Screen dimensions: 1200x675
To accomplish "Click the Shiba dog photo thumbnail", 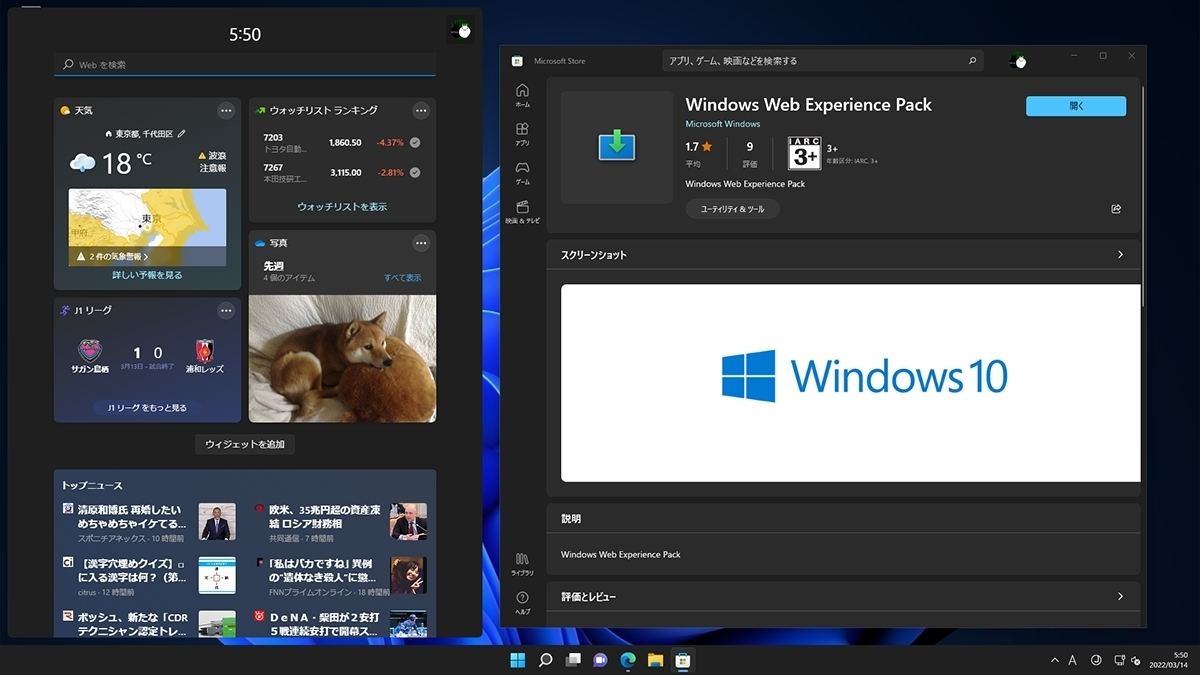I will coord(342,358).
